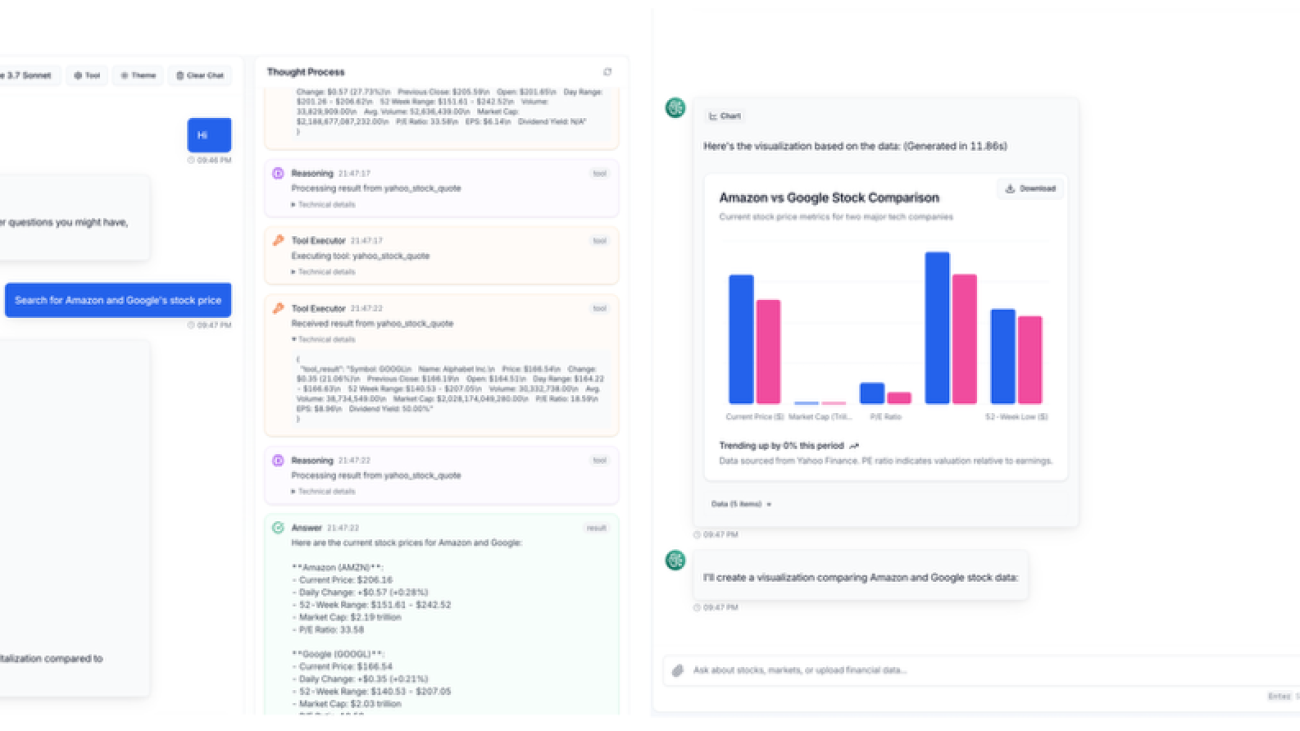Click the result badge on the Answer card

pyautogui.click(x=597, y=527)
